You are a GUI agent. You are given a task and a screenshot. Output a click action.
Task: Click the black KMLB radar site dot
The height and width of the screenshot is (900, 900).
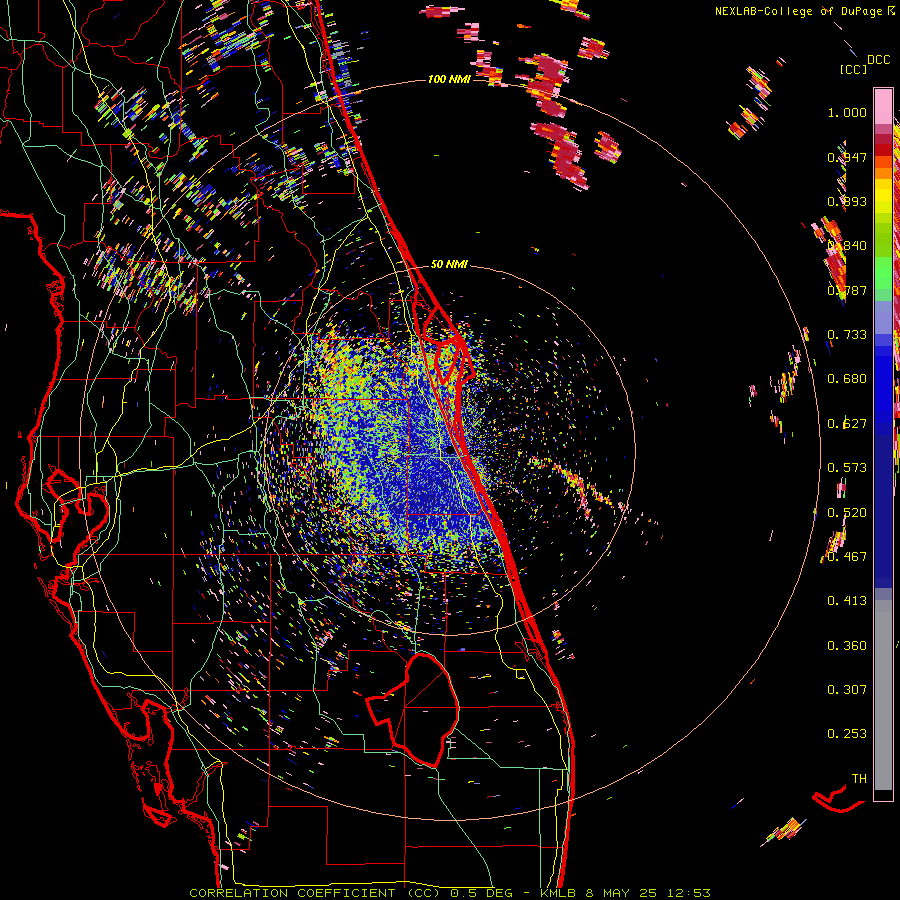(x=450, y=451)
